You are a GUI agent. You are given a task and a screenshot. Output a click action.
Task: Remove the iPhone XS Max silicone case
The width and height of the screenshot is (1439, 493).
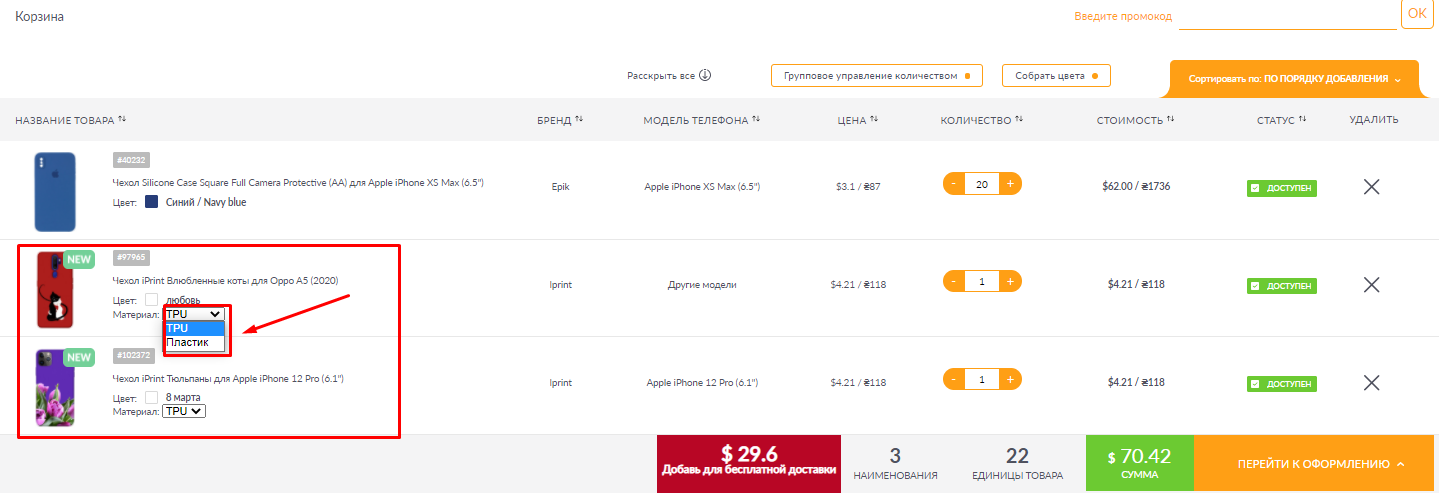(1371, 187)
